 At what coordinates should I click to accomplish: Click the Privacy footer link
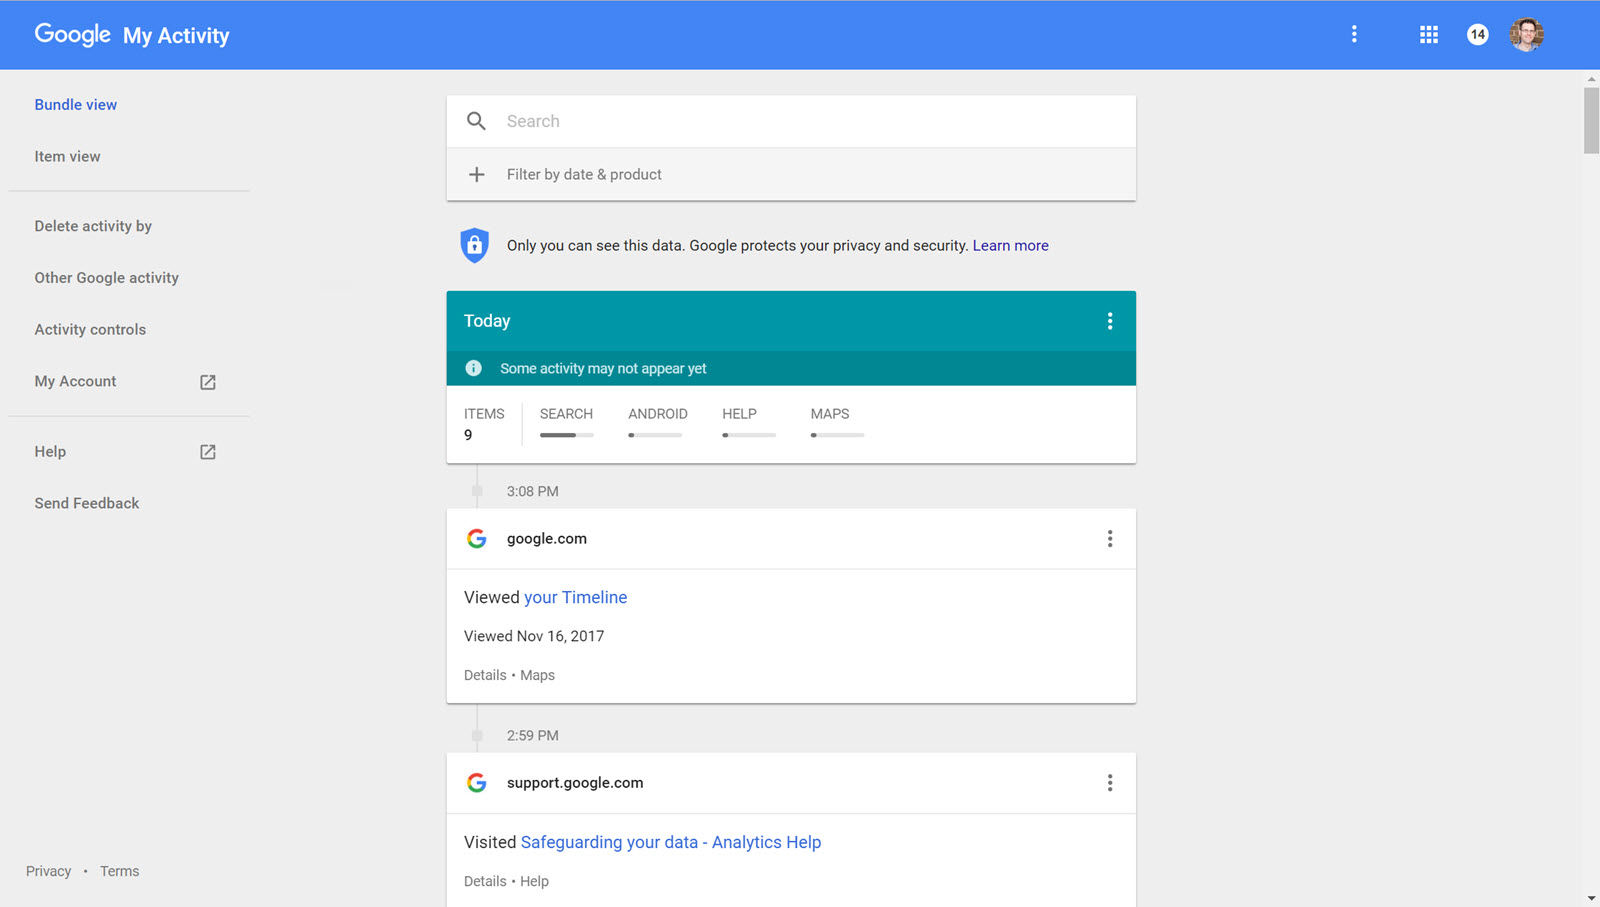[x=48, y=871]
